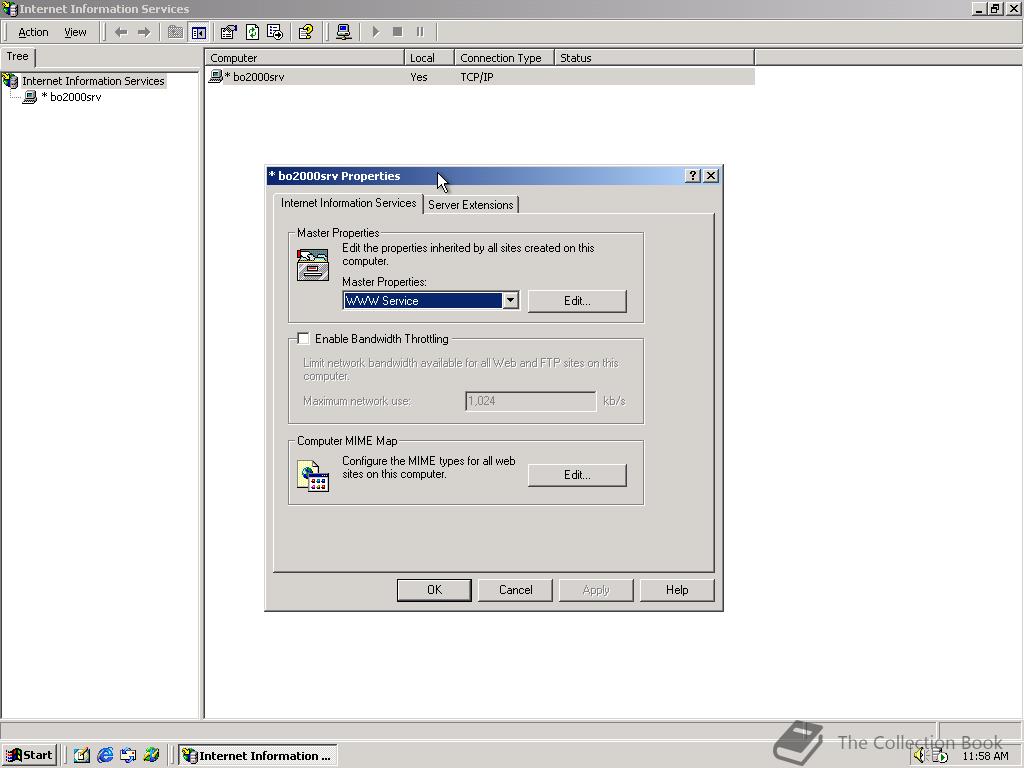Click Internet Information taskbar button
The image size is (1024, 768).
click(258, 756)
